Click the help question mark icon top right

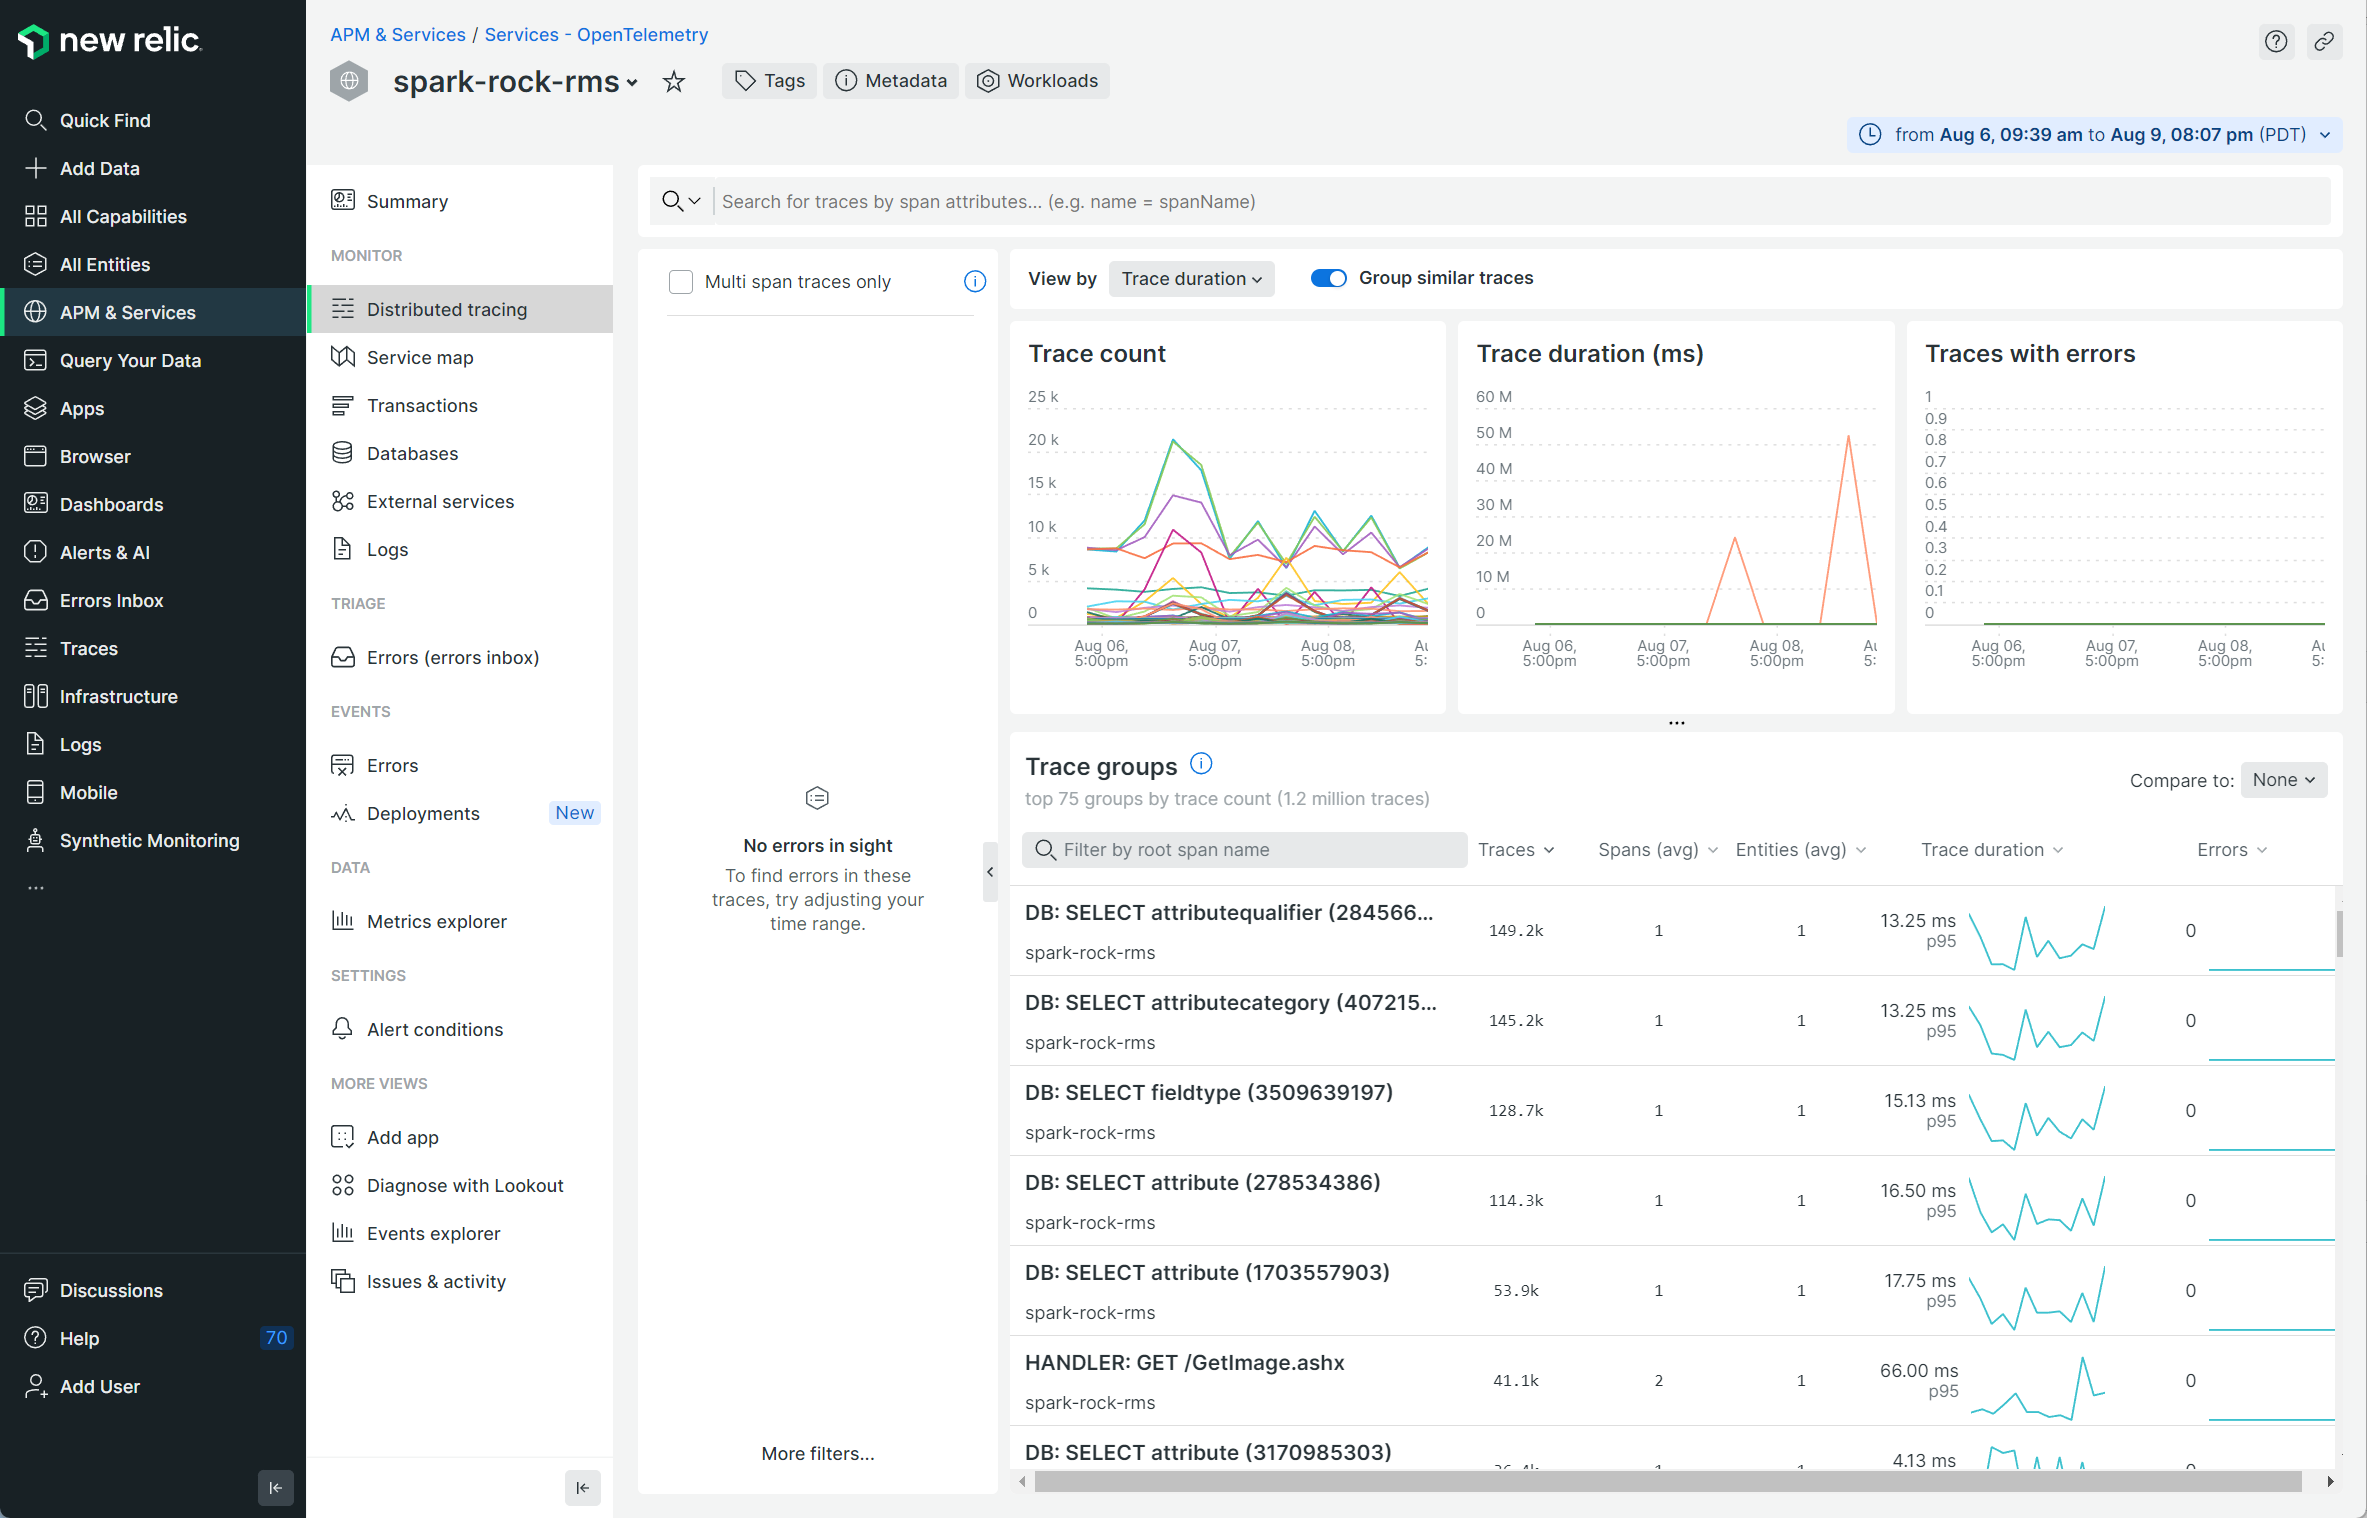pyautogui.click(x=2276, y=41)
